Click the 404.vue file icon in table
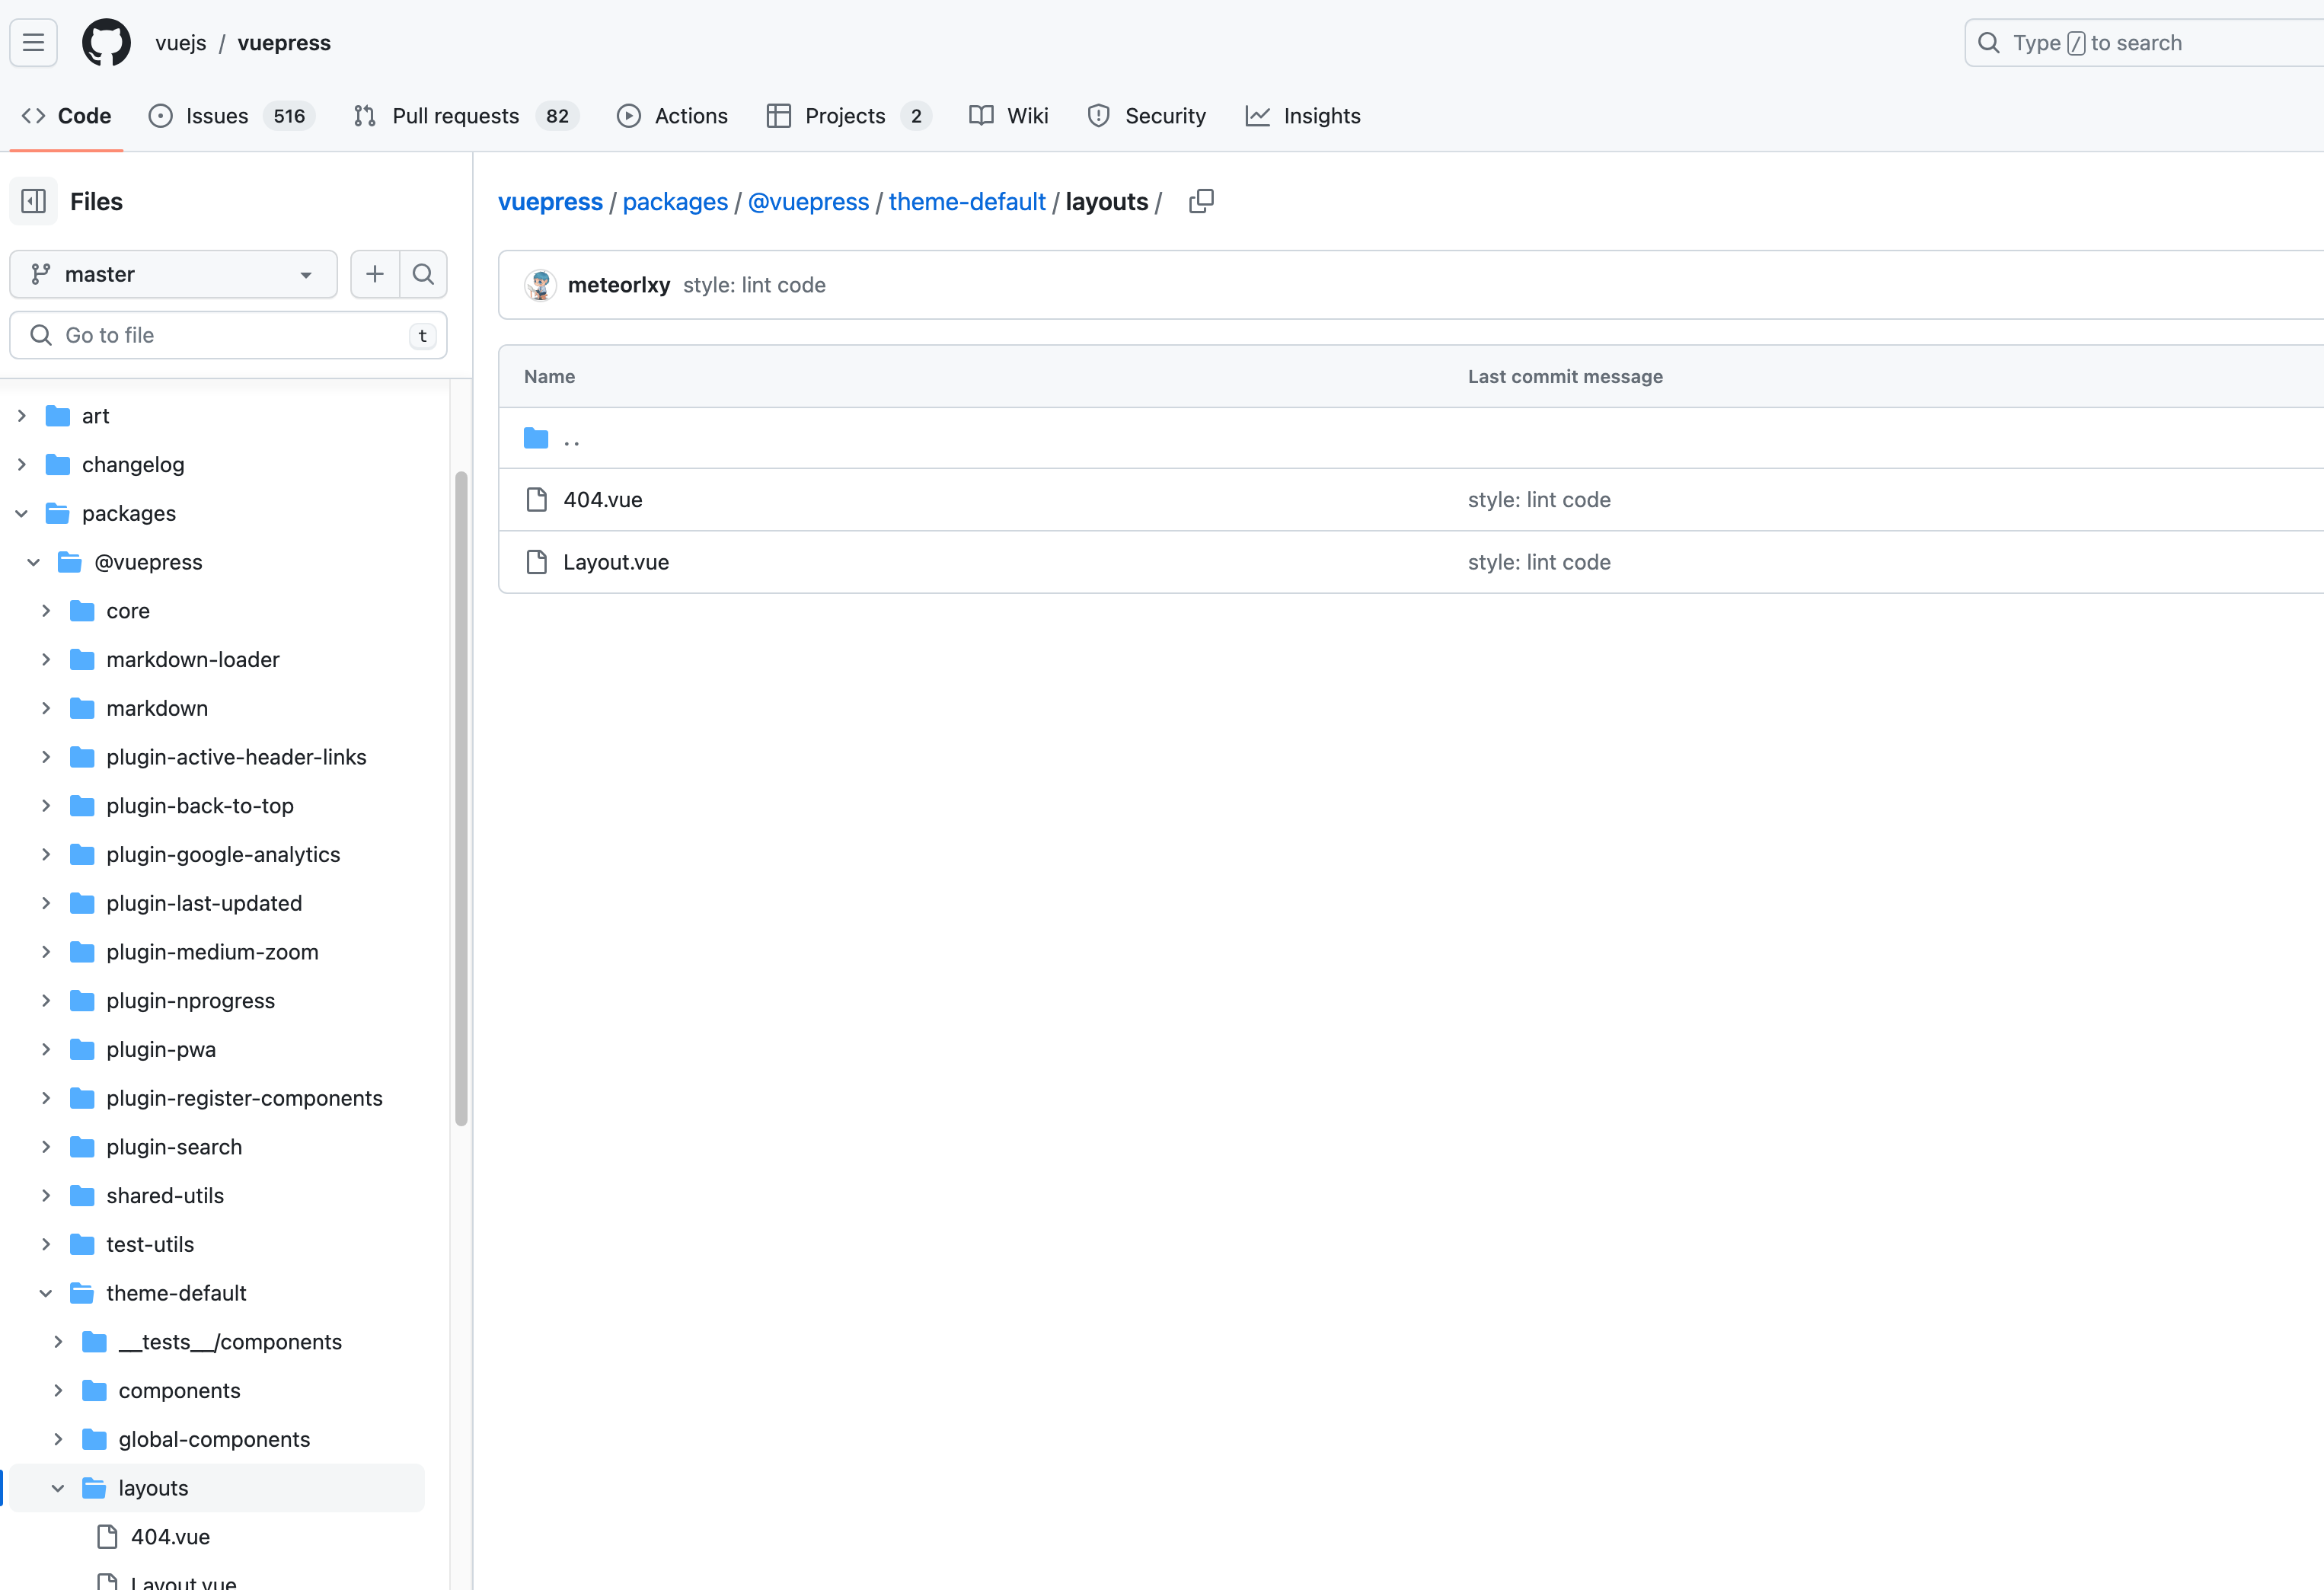This screenshot has width=2324, height=1590. 537,499
